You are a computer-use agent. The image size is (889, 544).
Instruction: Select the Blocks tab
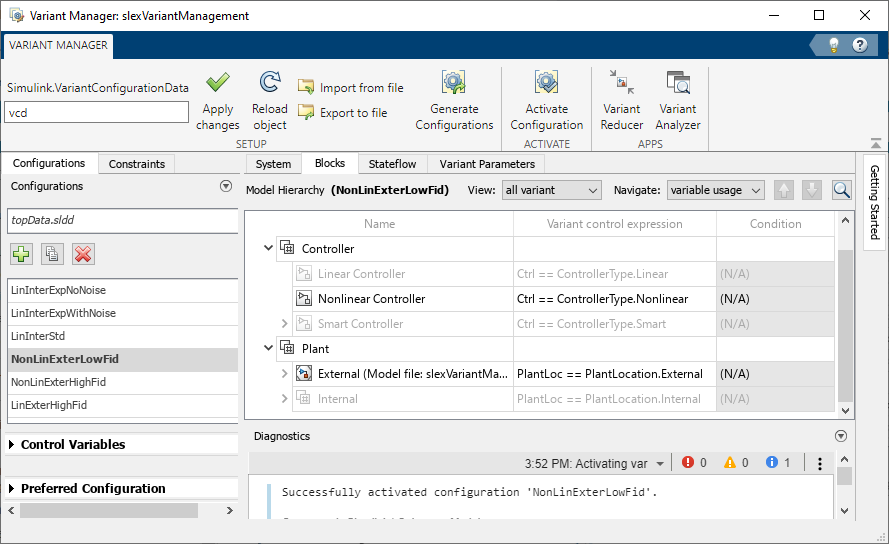coord(329,163)
